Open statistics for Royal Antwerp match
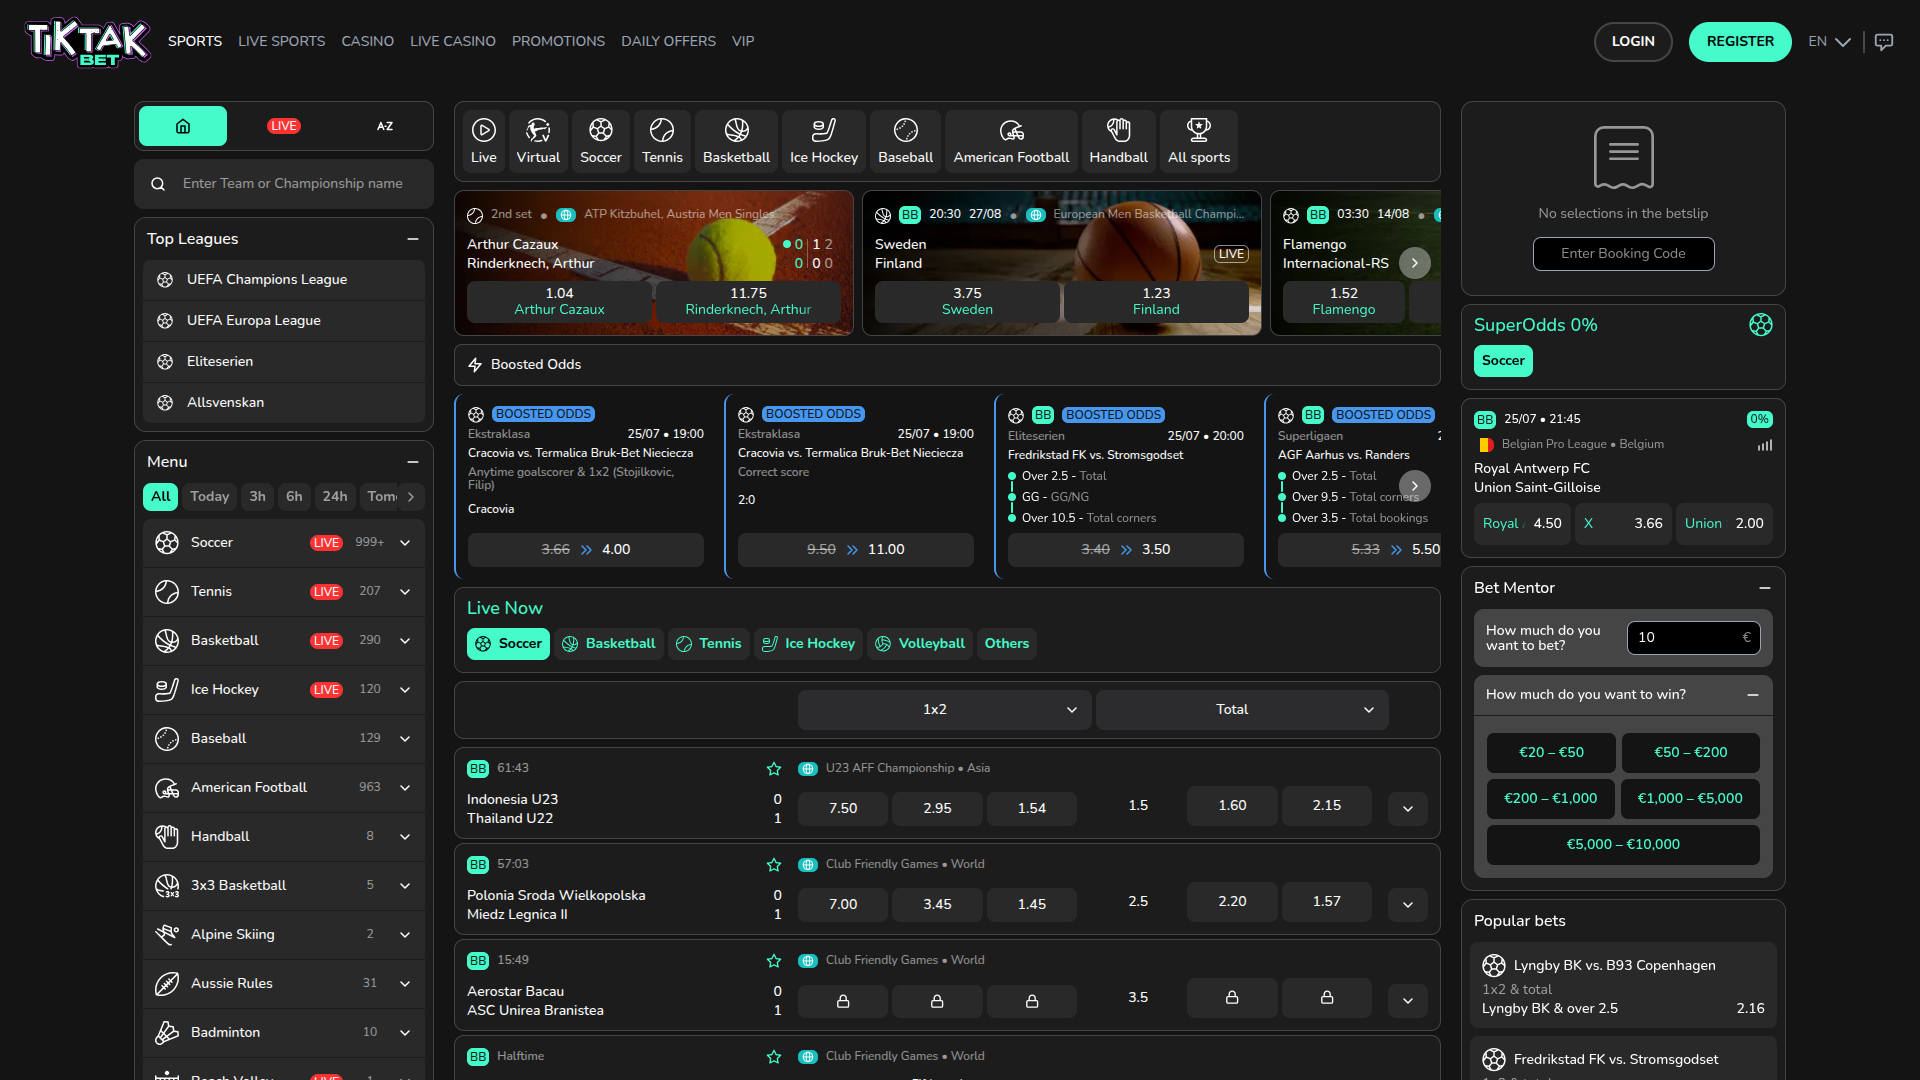This screenshot has height=1080, width=1920. [1764, 445]
